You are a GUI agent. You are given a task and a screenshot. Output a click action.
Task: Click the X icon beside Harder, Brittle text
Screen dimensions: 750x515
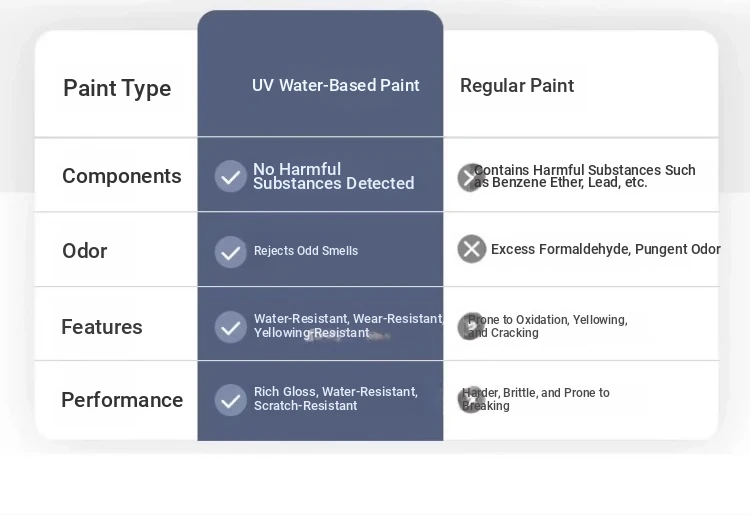471,400
